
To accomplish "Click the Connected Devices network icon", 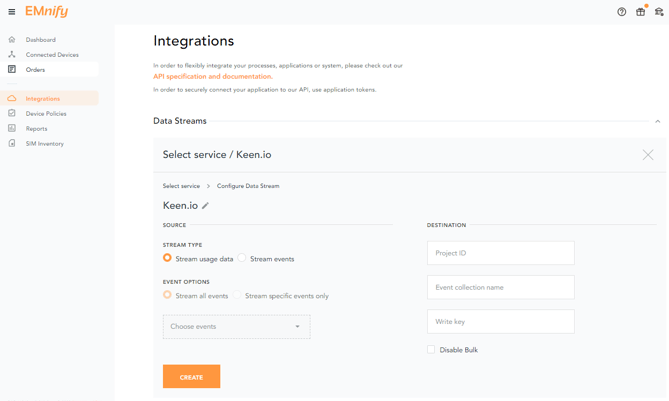I will tap(12, 55).
